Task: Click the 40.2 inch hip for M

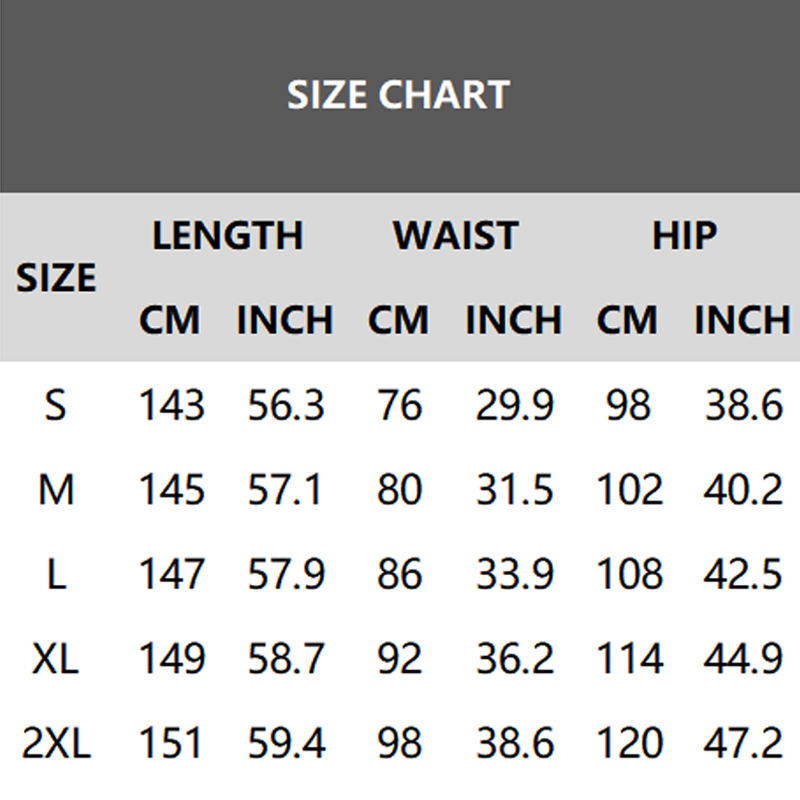Action: pos(744,490)
